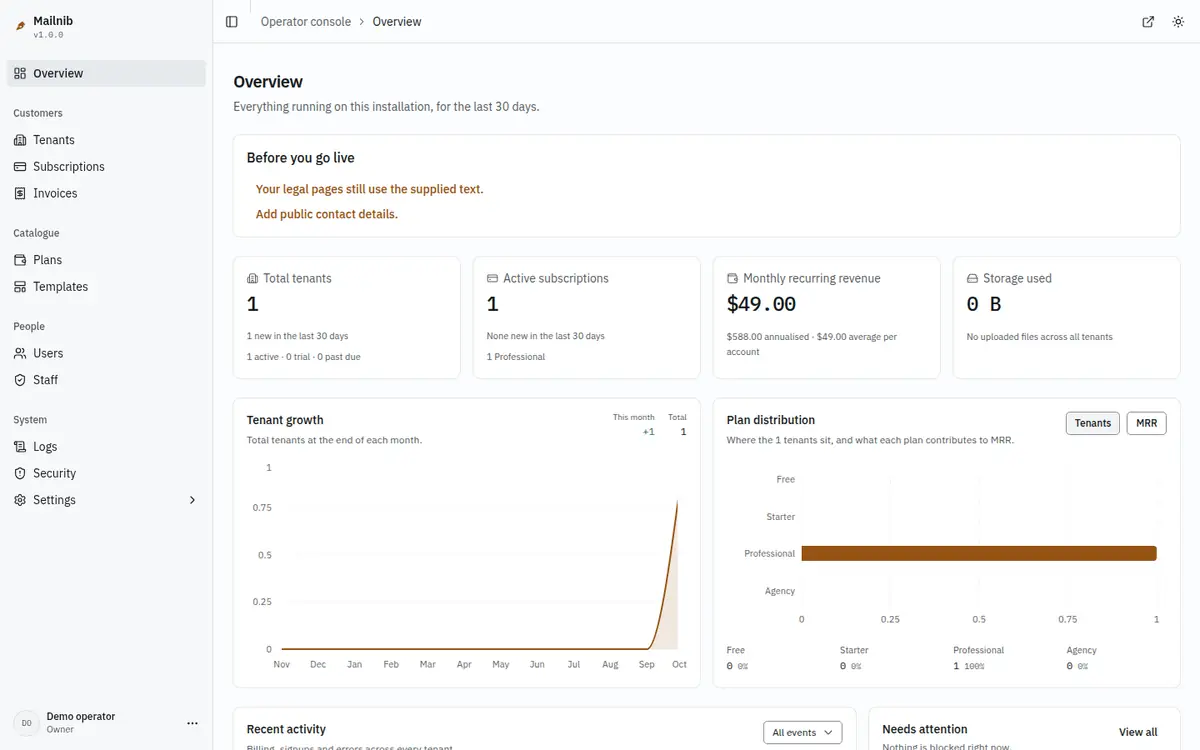The width and height of the screenshot is (1200, 750).
Task: Switch plan distribution to MRR view
Action: click(1146, 423)
